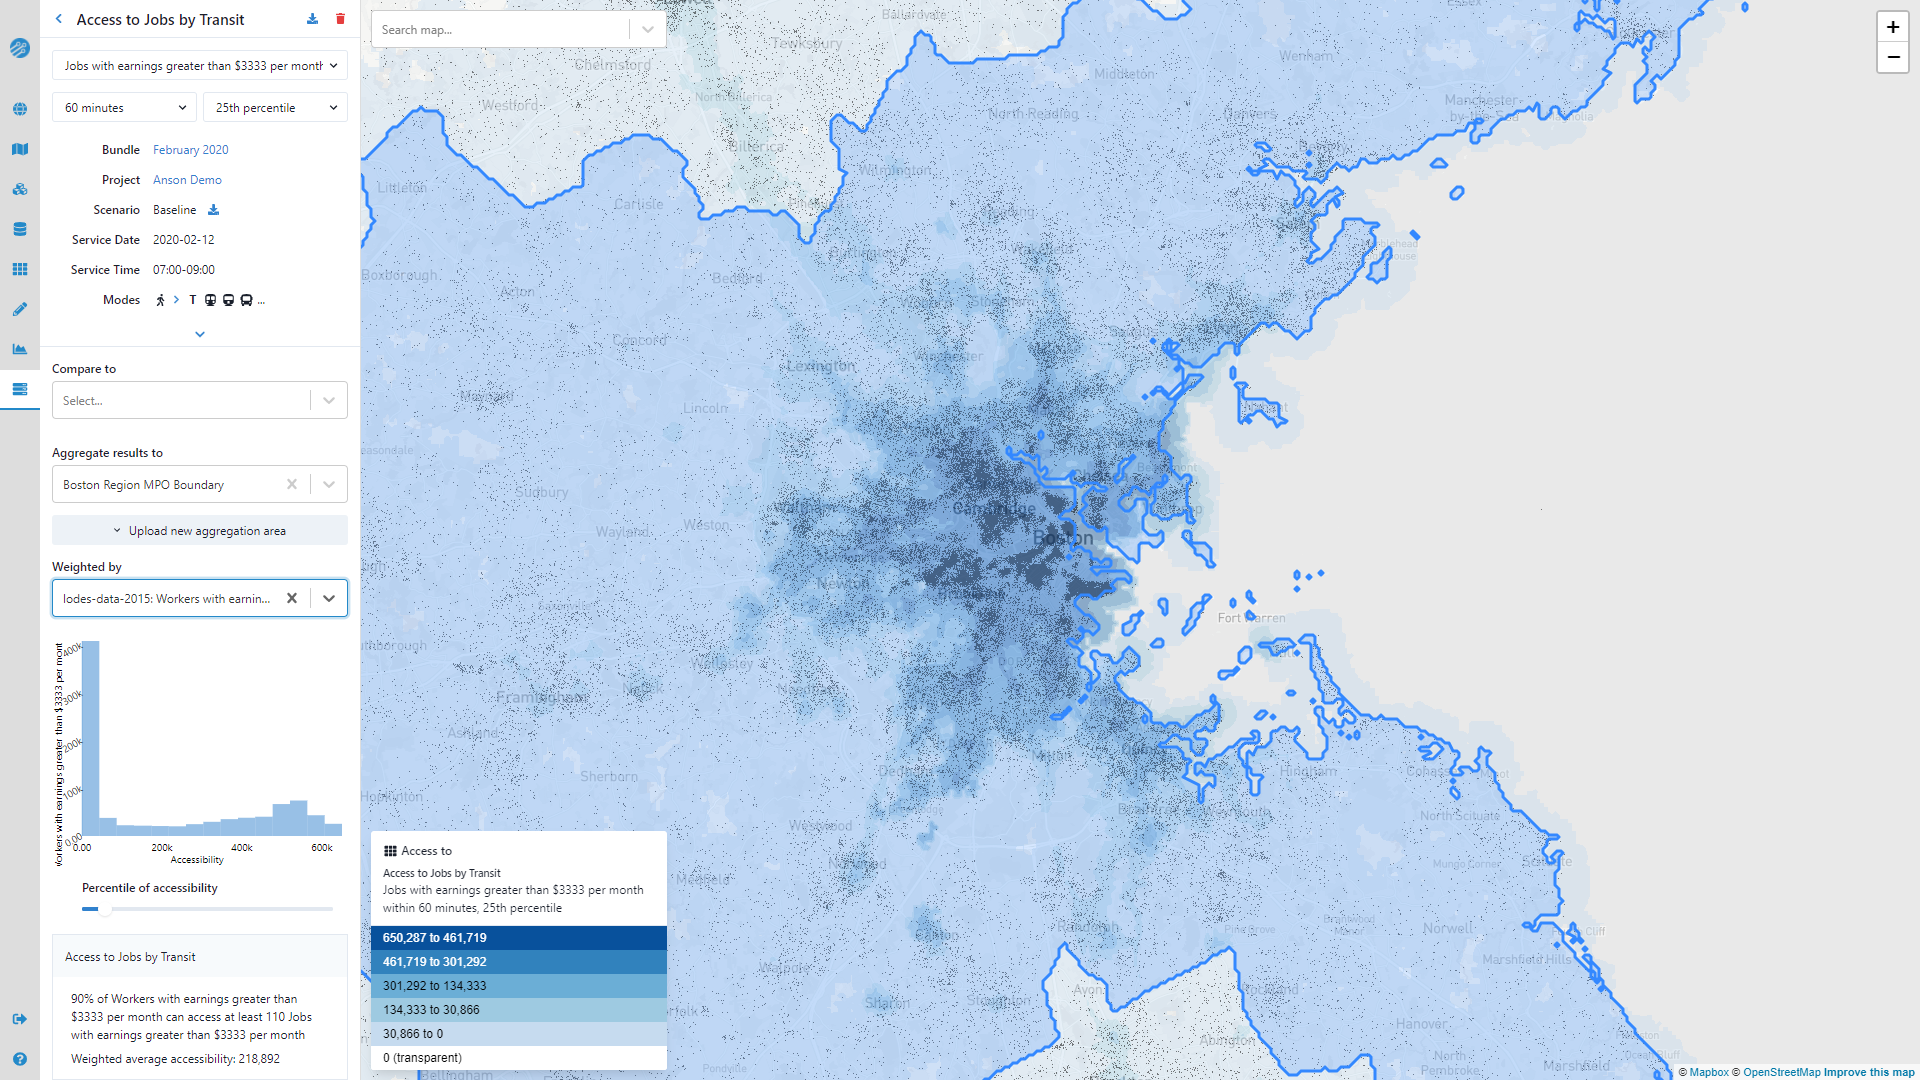1920x1080 pixels.
Task: Select the February 2020 bundle link
Action: pyautogui.click(x=191, y=149)
